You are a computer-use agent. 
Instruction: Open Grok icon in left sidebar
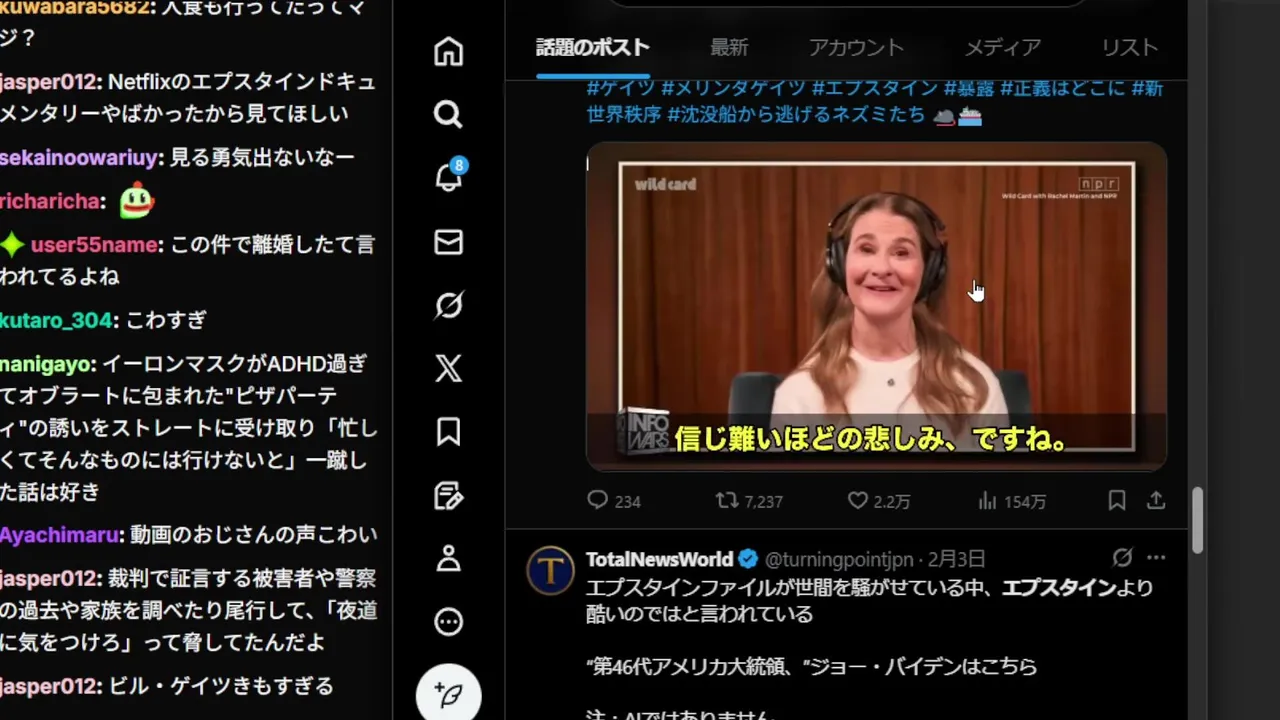(x=448, y=304)
